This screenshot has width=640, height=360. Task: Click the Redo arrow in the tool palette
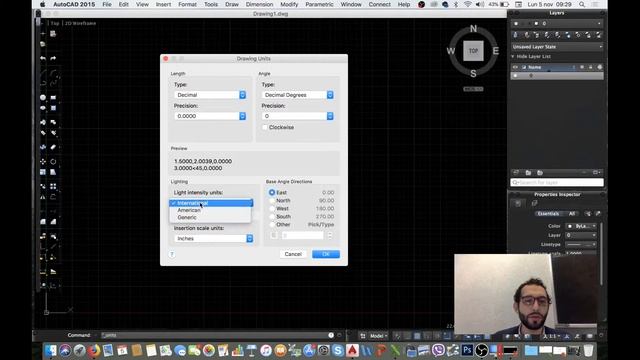(x=53, y=58)
